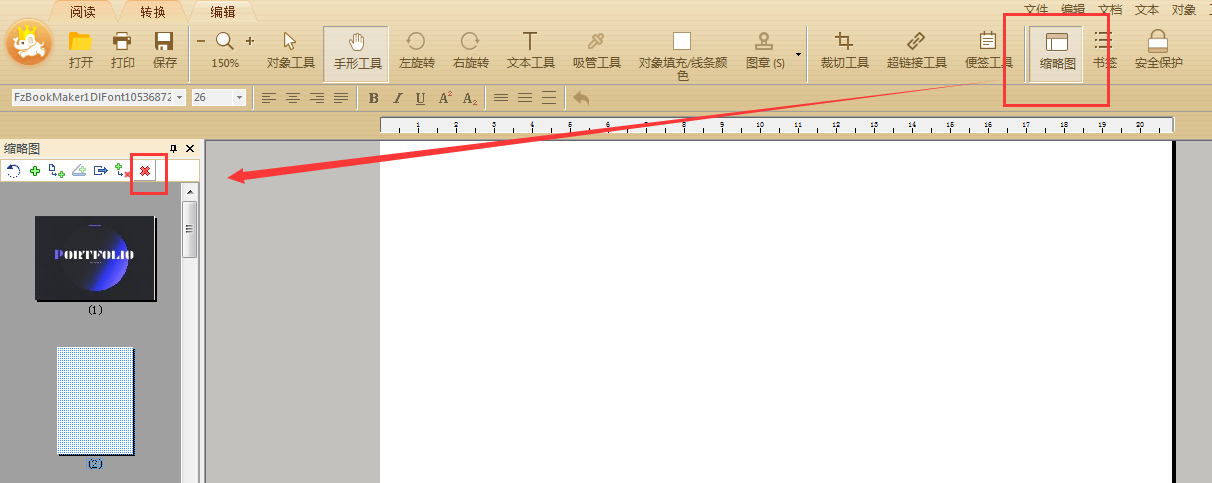
Task: Click green plus add page icon
Action: 35,171
